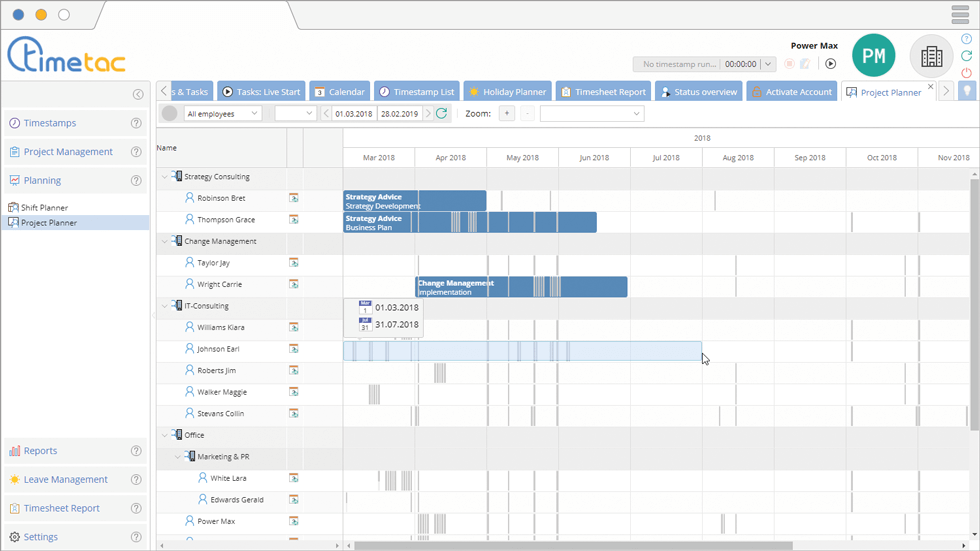Click the zoom in plus button
This screenshot has width=980, height=551.
tap(507, 114)
